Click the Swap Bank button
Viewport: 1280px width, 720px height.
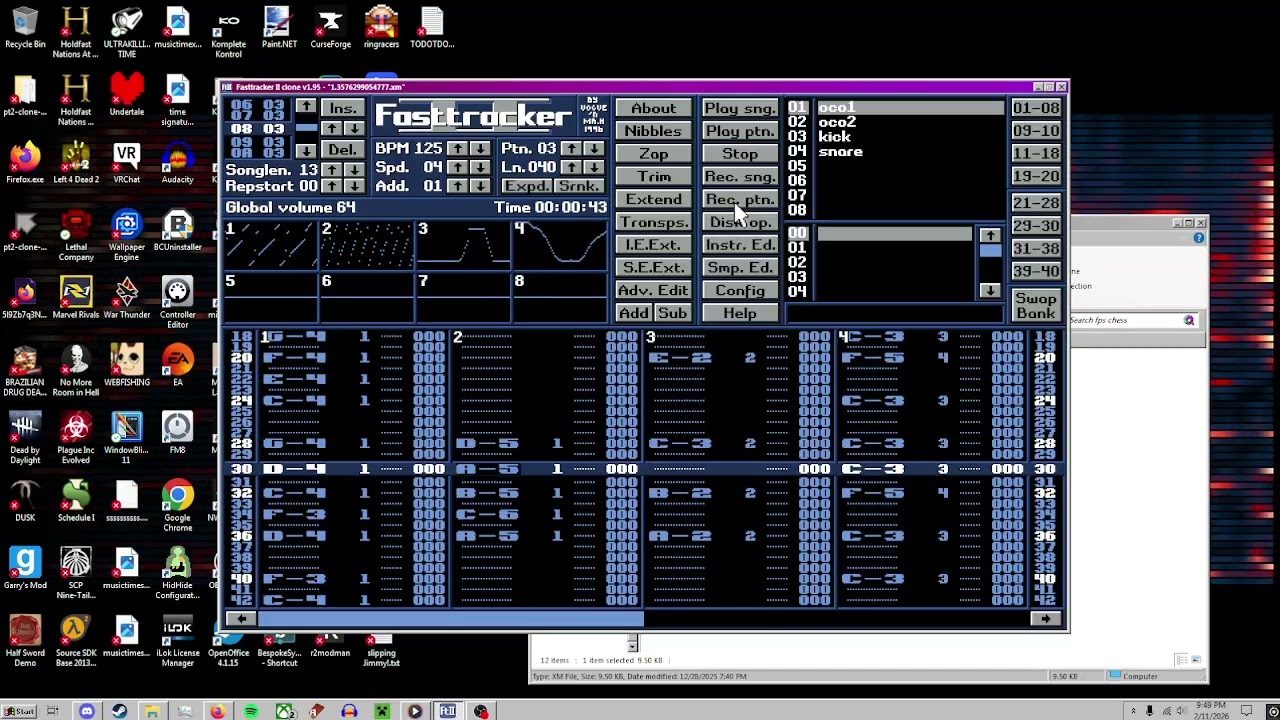[1036, 306]
